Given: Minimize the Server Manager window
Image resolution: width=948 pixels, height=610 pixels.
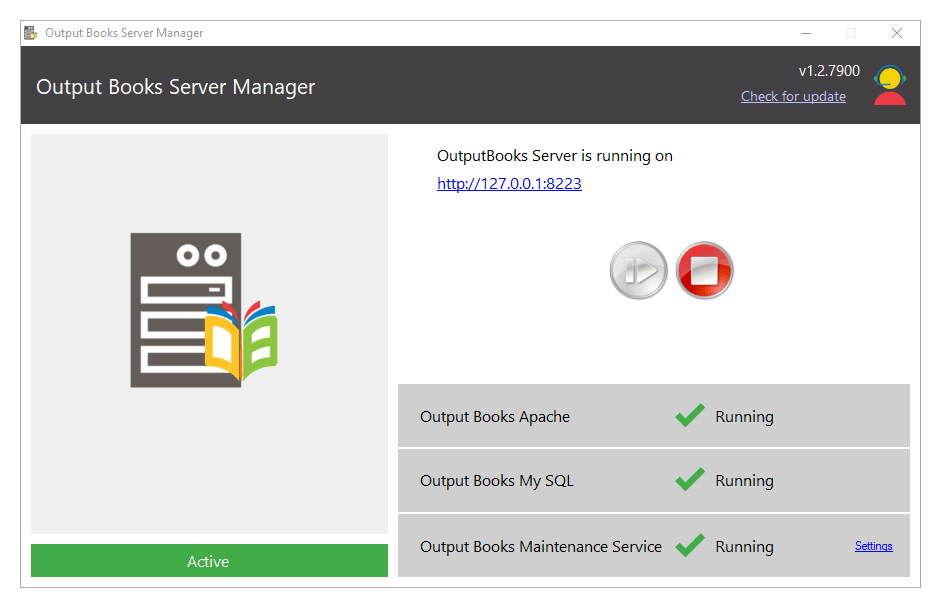Looking at the screenshot, I should point(806,33).
